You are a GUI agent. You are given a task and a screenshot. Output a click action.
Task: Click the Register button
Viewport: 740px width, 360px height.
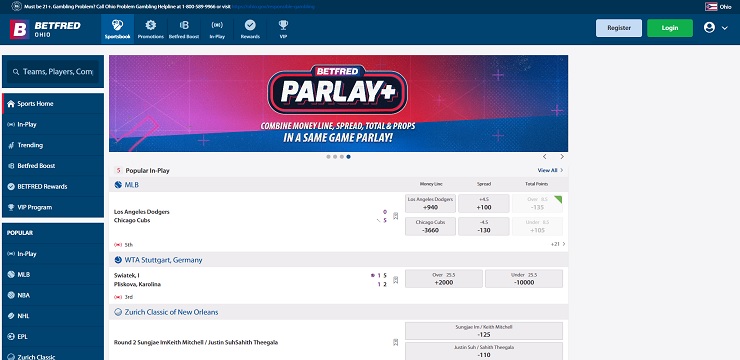619,28
